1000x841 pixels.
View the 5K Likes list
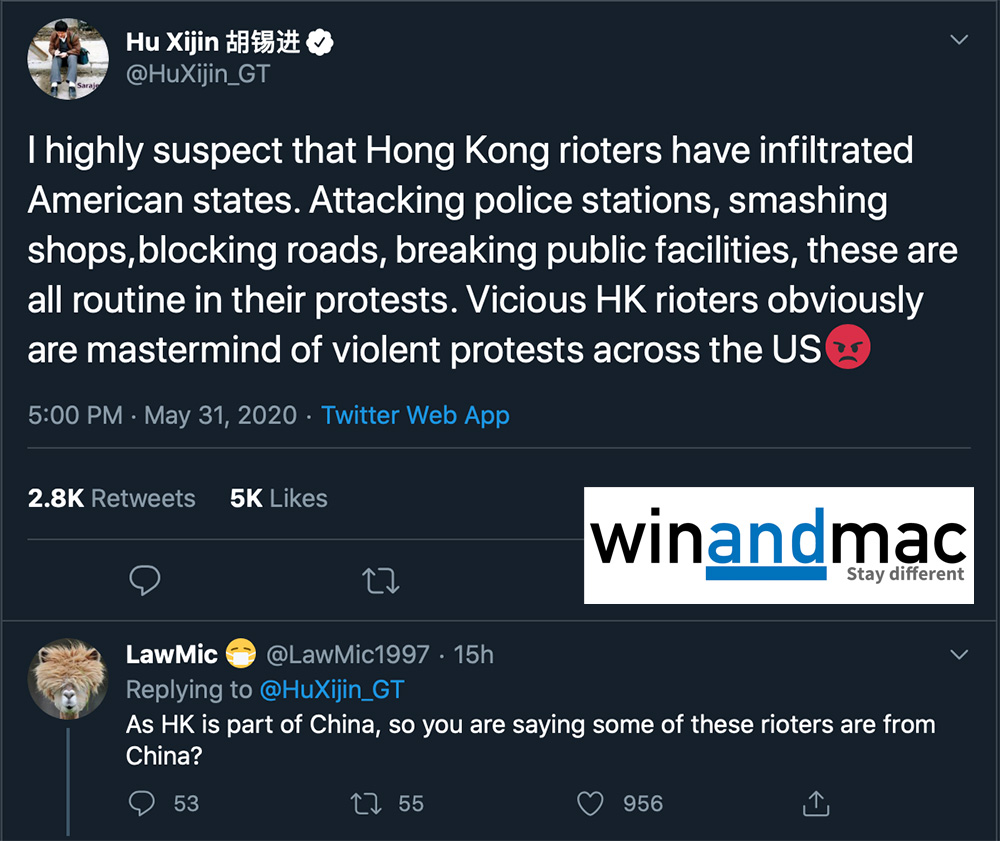click(x=279, y=498)
